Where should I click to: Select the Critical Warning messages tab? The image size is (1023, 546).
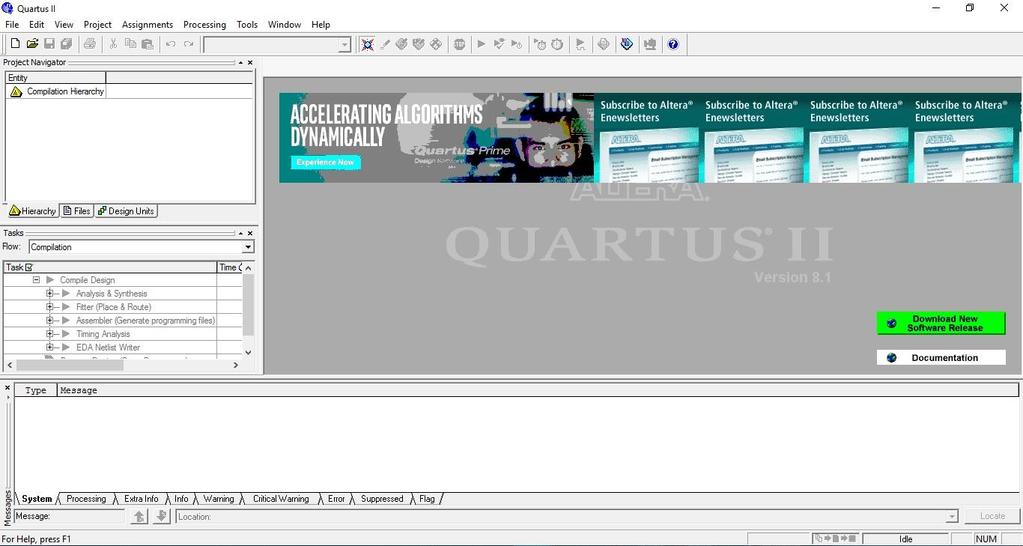click(x=281, y=498)
